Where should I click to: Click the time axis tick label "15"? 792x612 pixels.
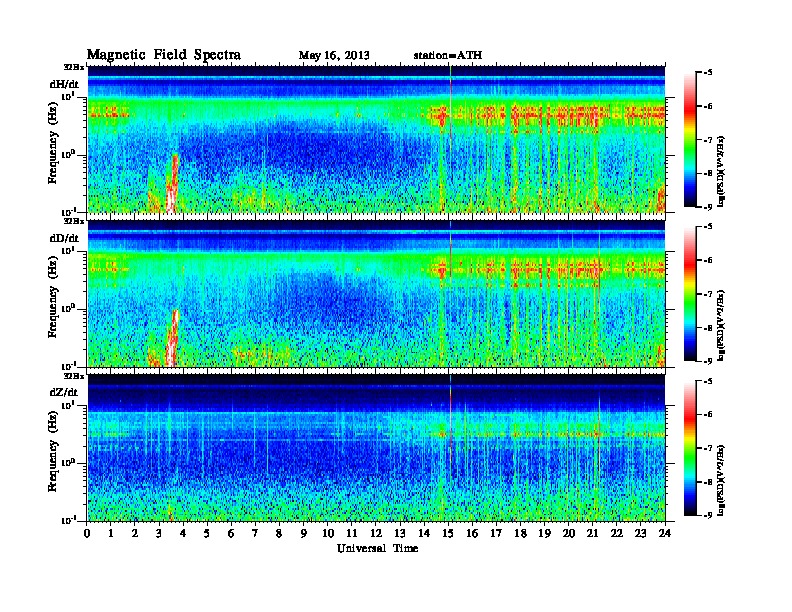click(x=448, y=534)
